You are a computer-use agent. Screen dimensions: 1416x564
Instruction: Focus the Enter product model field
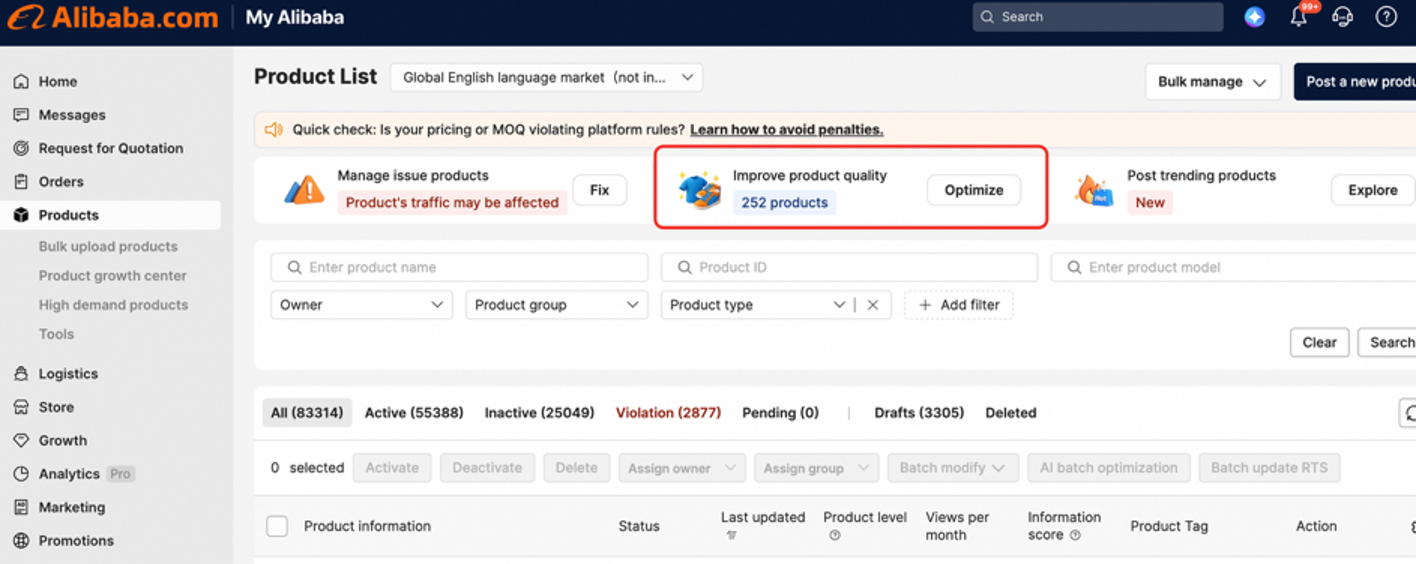pyautogui.click(x=1233, y=267)
